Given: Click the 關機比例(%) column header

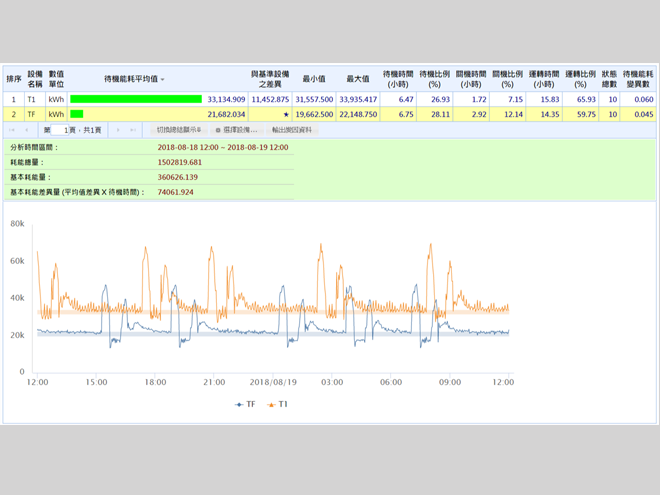Looking at the screenshot, I should click(x=507, y=79).
